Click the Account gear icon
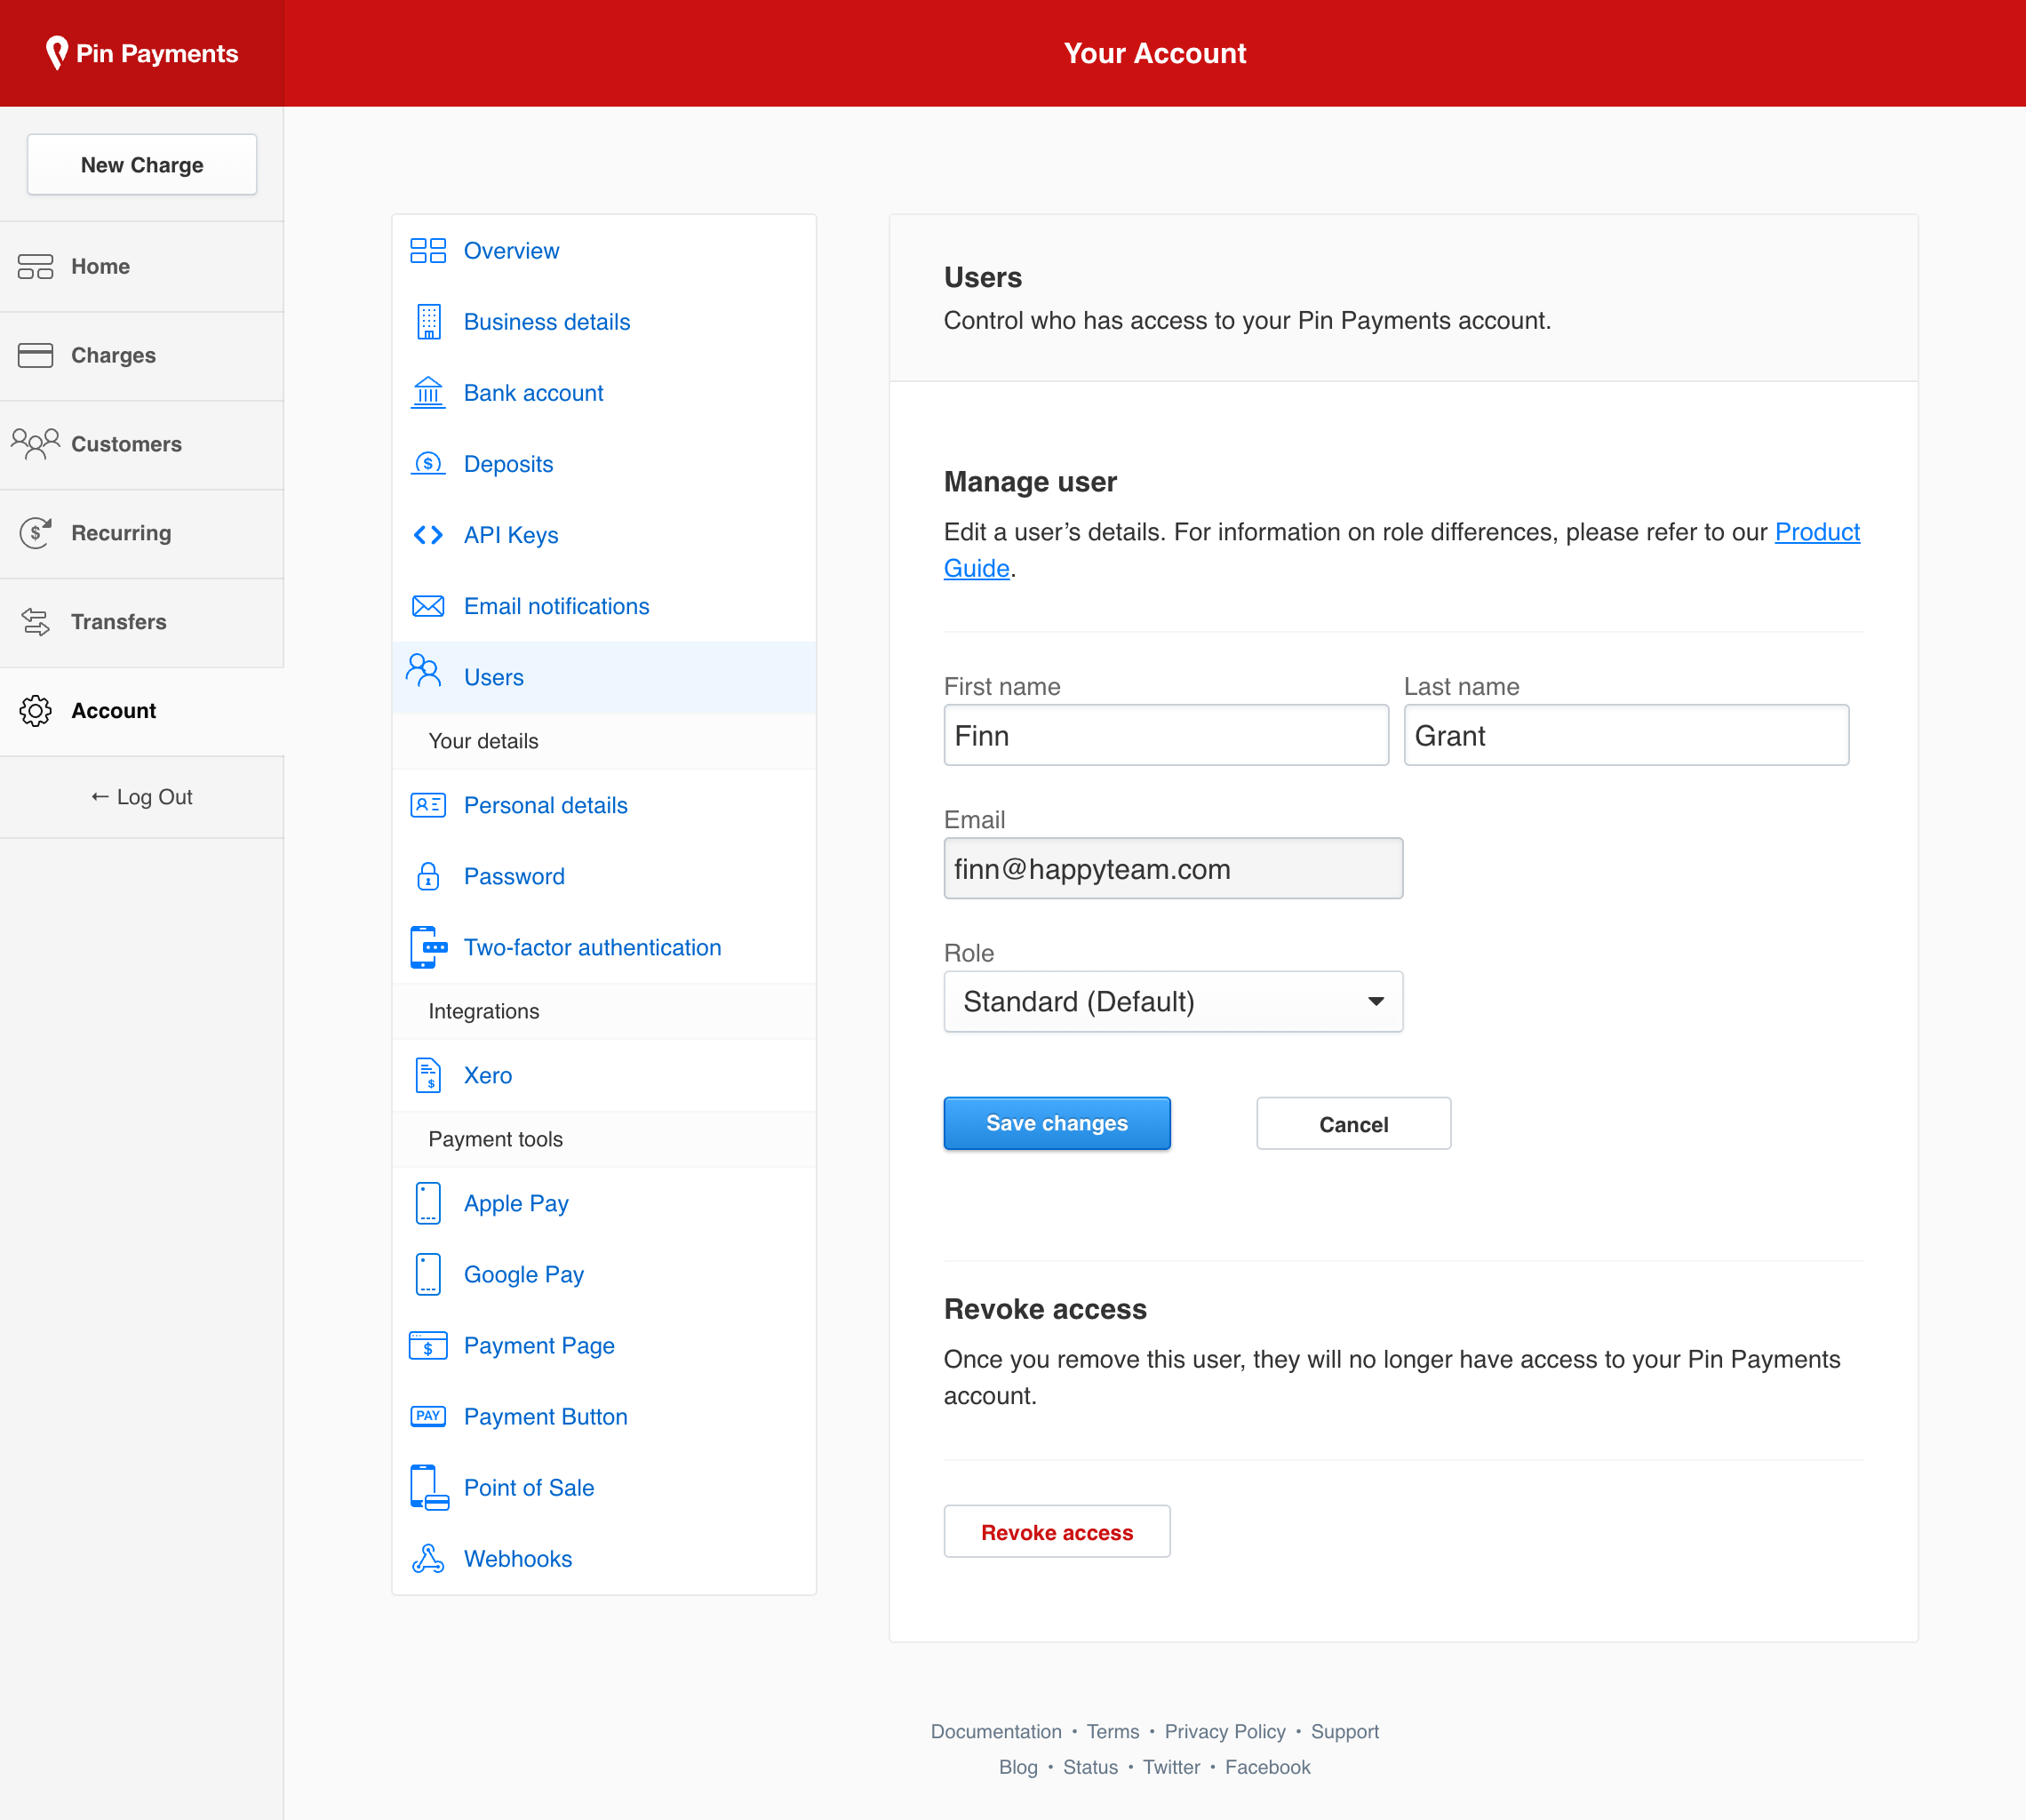2026x1820 pixels. click(36, 710)
